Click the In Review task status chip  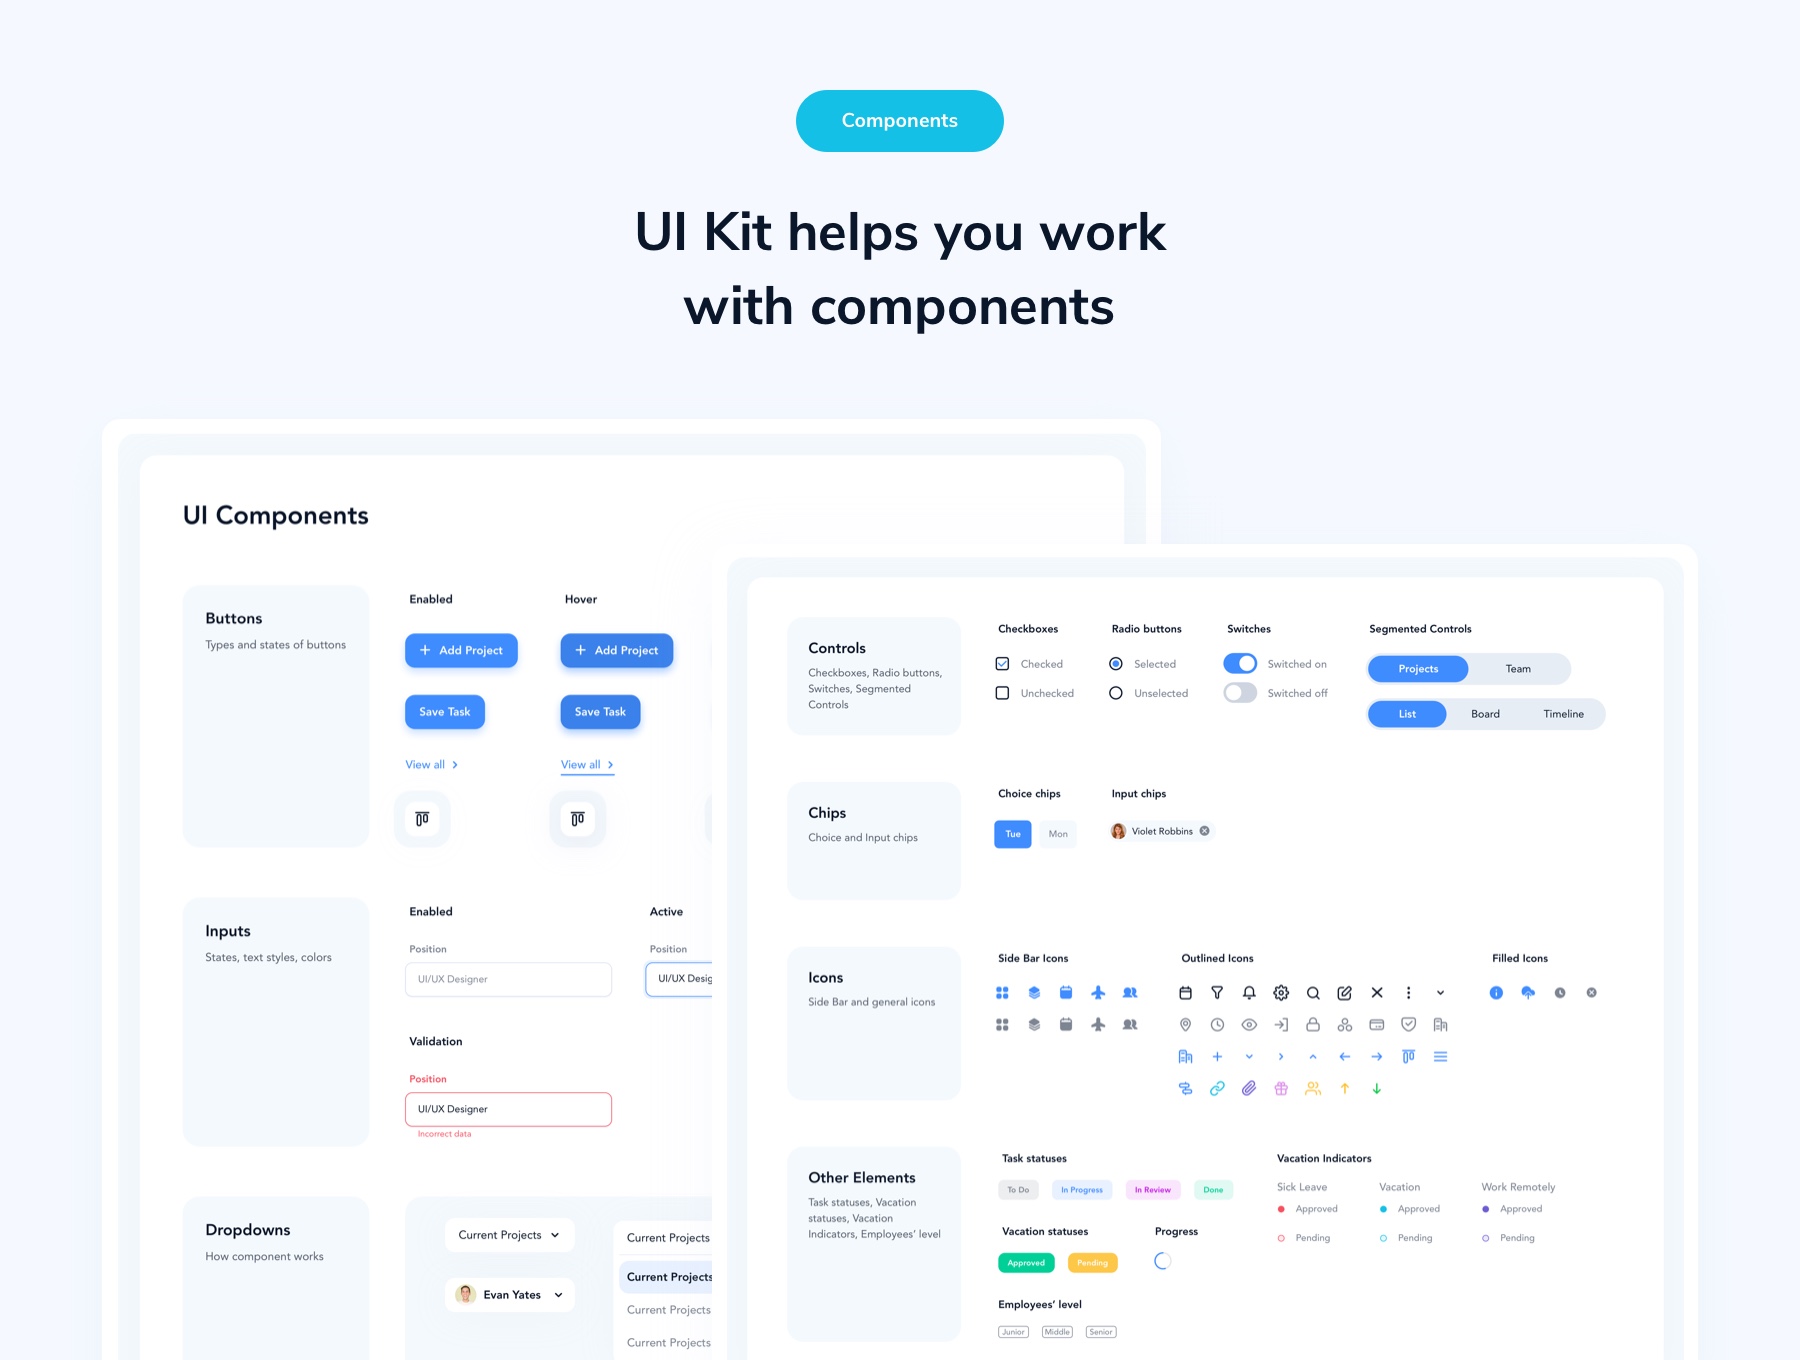1153,1190
